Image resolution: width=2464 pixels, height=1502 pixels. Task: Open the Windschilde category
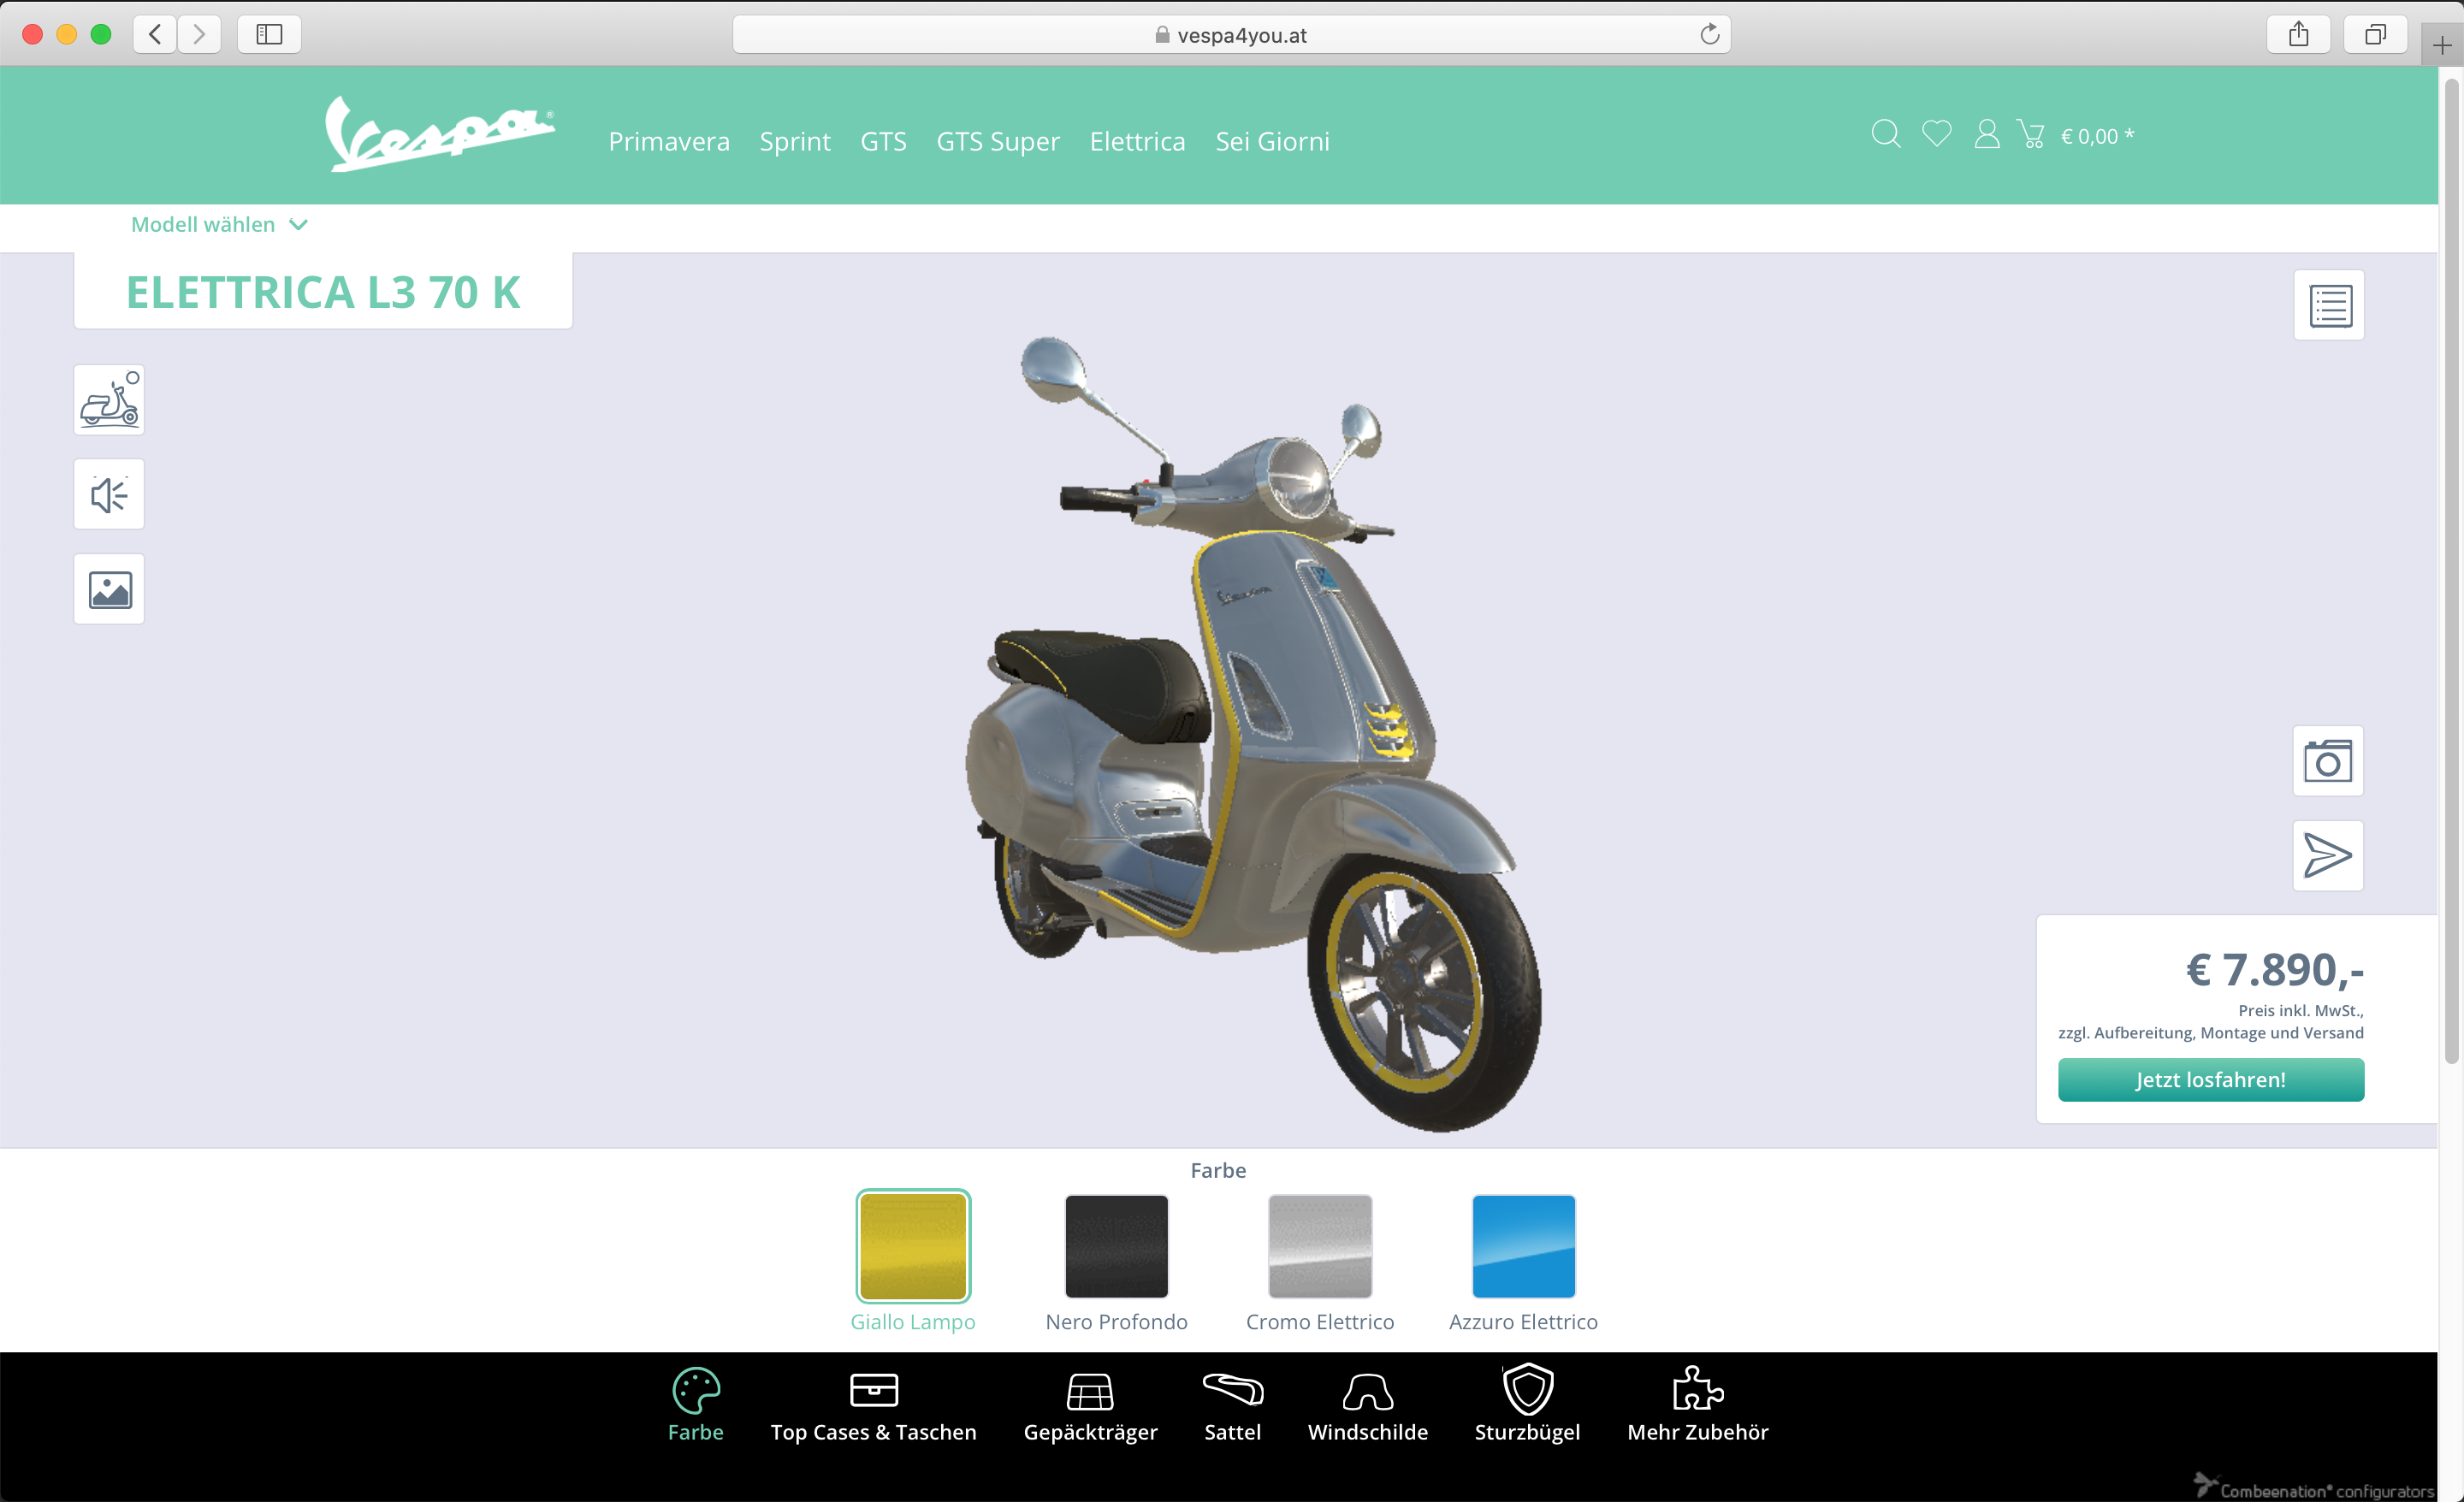pyautogui.click(x=1367, y=1405)
